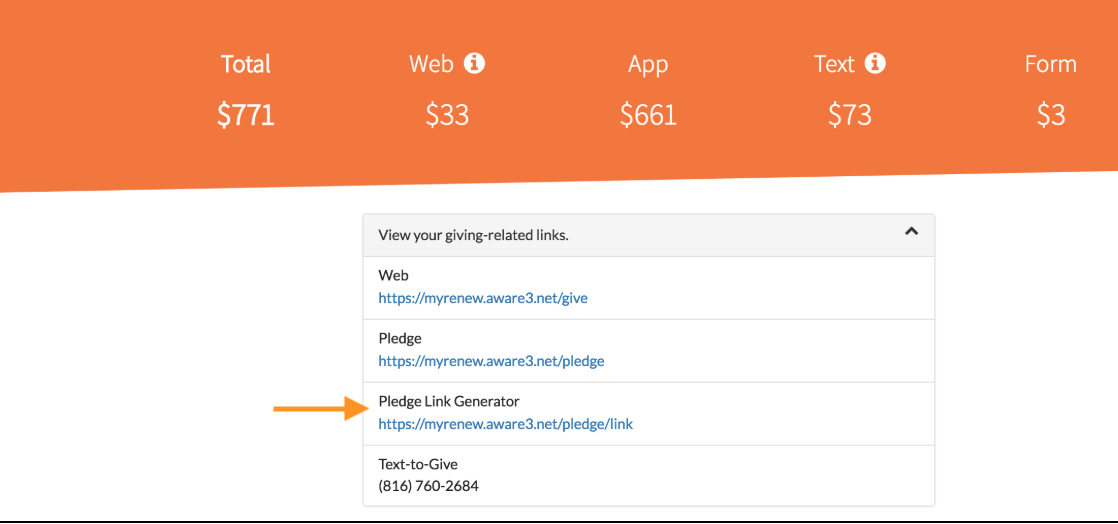Viewport: 1118px width, 524px height.
Task: Click the $73 Text amount
Action: click(x=850, y=115)
